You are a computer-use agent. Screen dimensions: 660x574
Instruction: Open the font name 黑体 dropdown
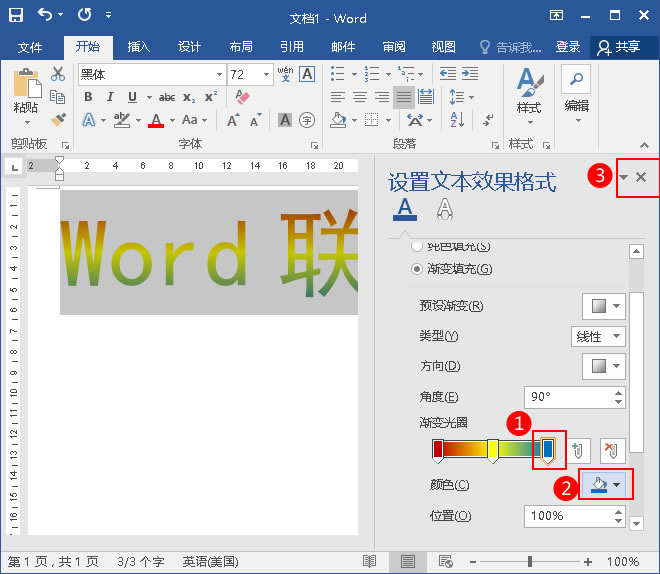(x=219, y=74)
